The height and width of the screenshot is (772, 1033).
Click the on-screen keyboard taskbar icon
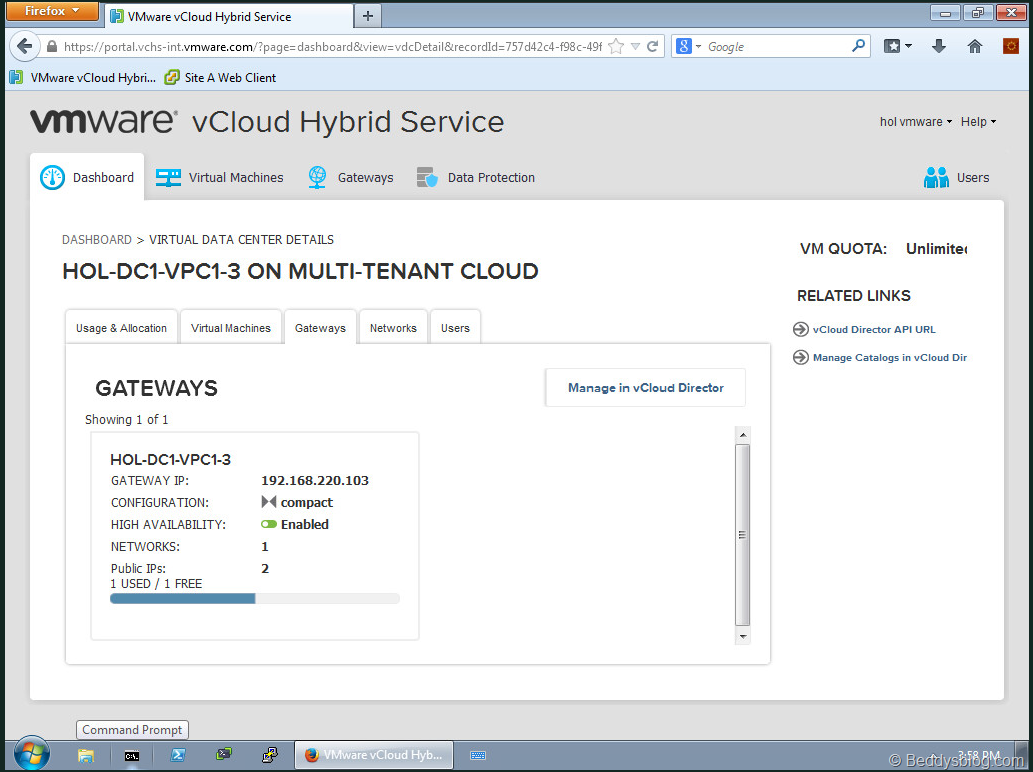[x=478, y=756]
